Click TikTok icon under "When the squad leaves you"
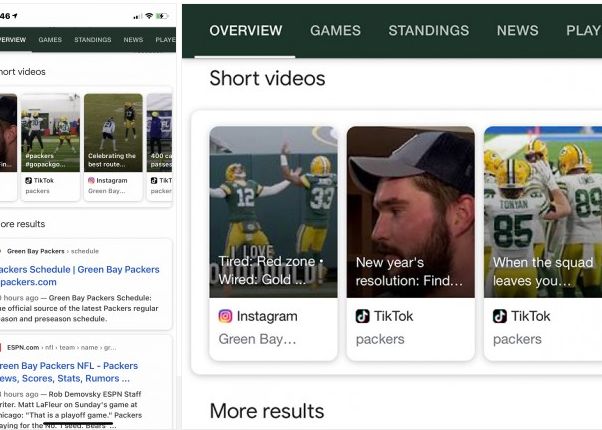Image resolution: width=602 pixels, height=430 pixels. [500, 316]
